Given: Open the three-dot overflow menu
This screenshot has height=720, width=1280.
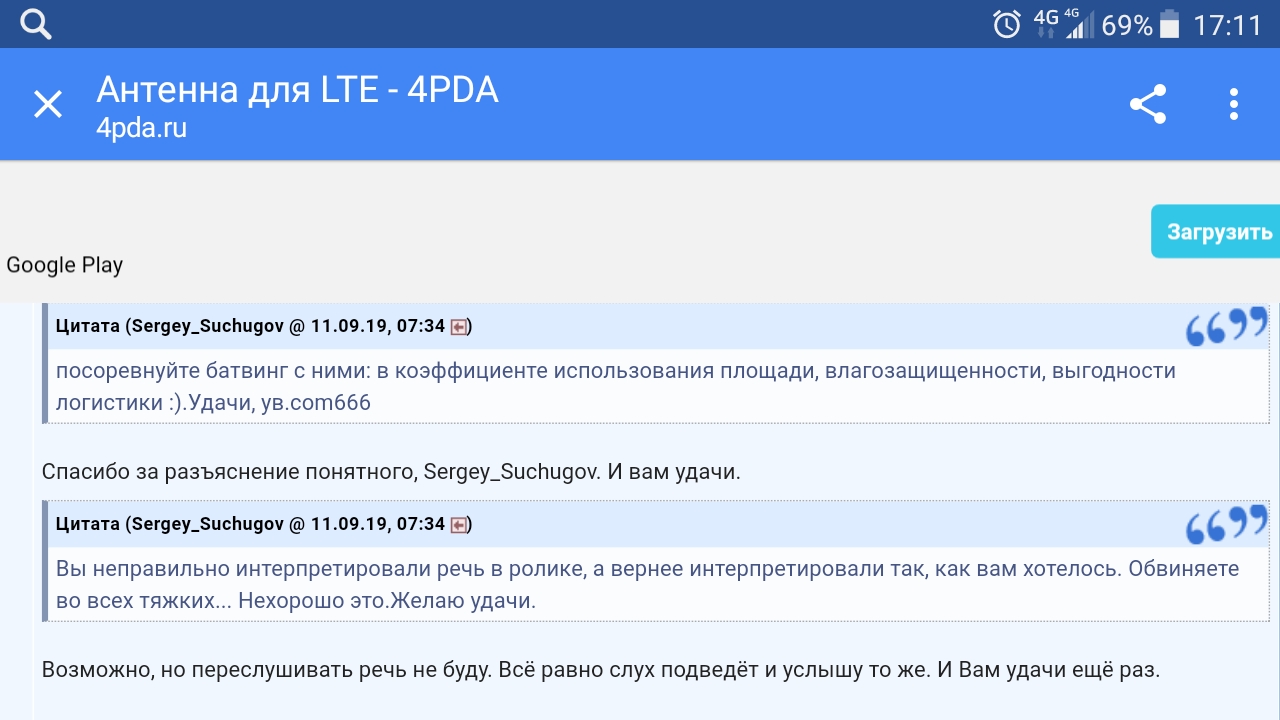Looking at the screenshot, I should [1234, 104].
